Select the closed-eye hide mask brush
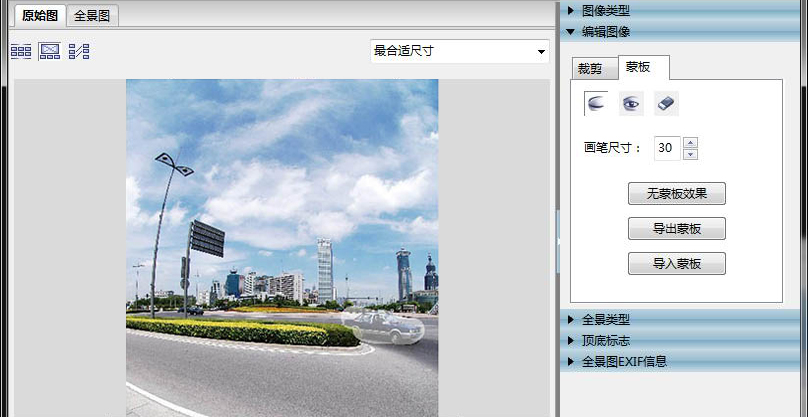This screenshot has height=417, width=808. (x=597, y=102)
